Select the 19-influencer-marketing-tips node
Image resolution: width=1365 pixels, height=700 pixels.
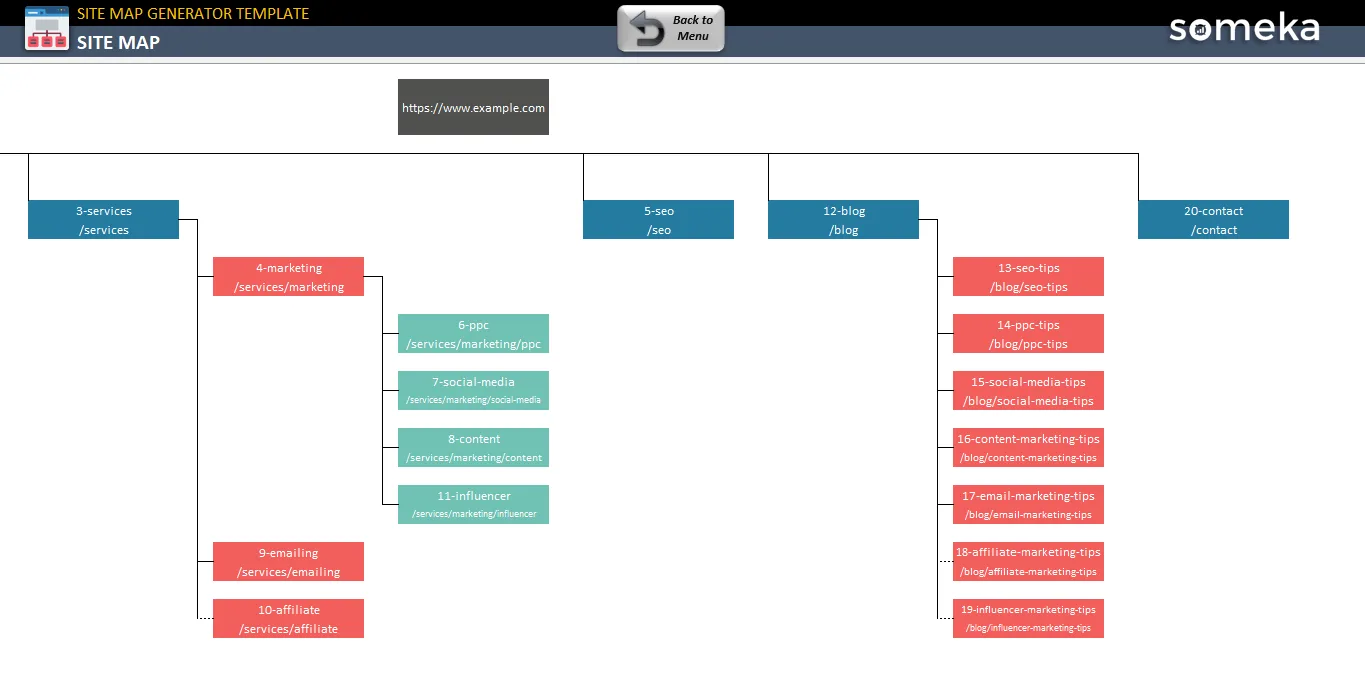1028,619
